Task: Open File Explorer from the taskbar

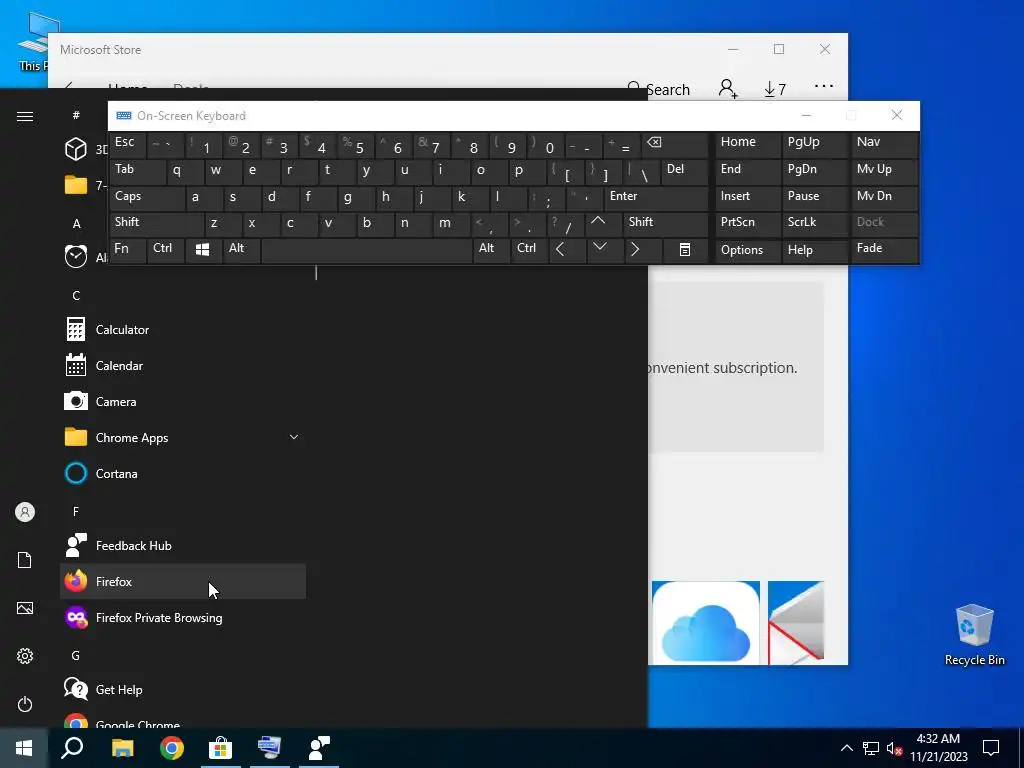Action: [x=122, y=748]
